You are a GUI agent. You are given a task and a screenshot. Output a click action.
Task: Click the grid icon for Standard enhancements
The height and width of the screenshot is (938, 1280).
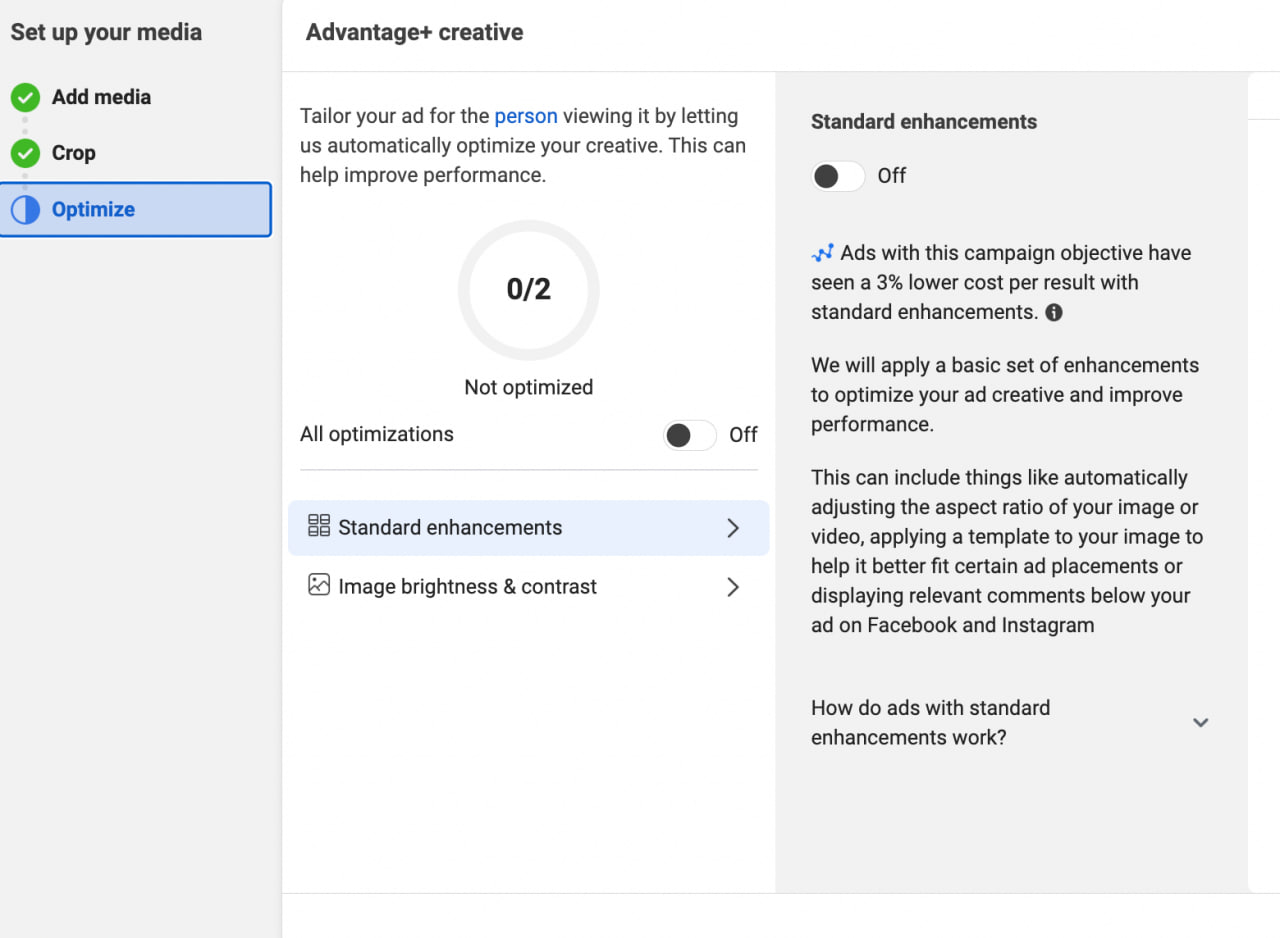click(319, 526)
